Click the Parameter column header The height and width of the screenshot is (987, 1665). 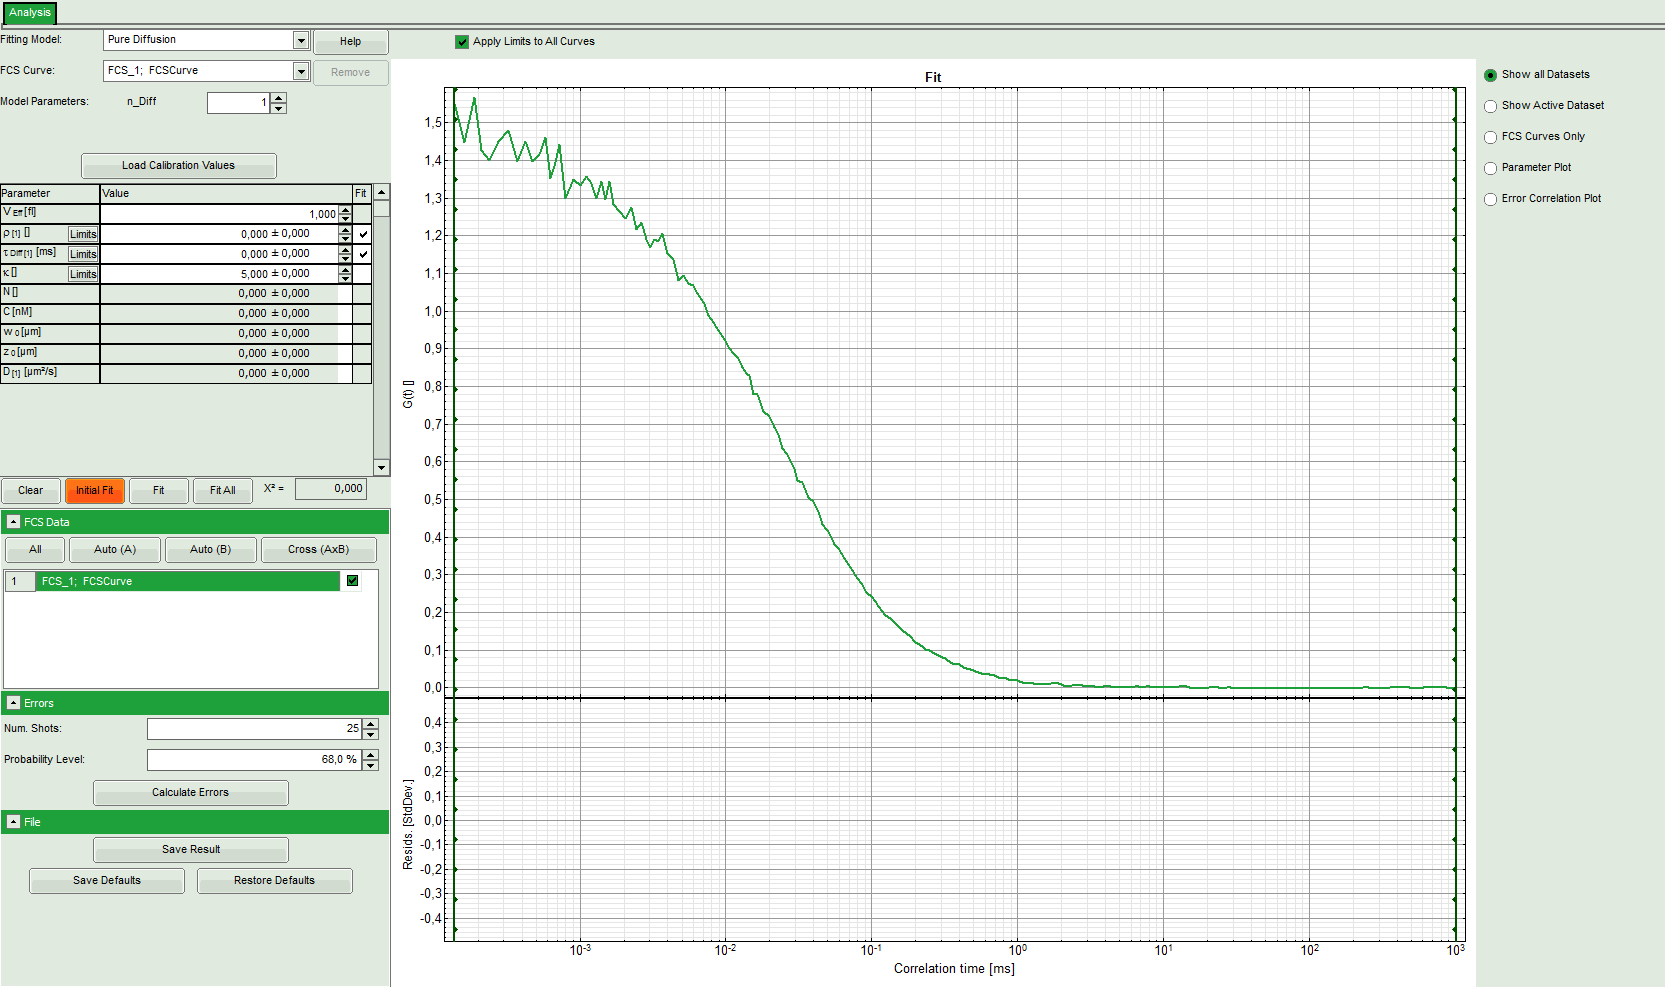coord(50,194)
